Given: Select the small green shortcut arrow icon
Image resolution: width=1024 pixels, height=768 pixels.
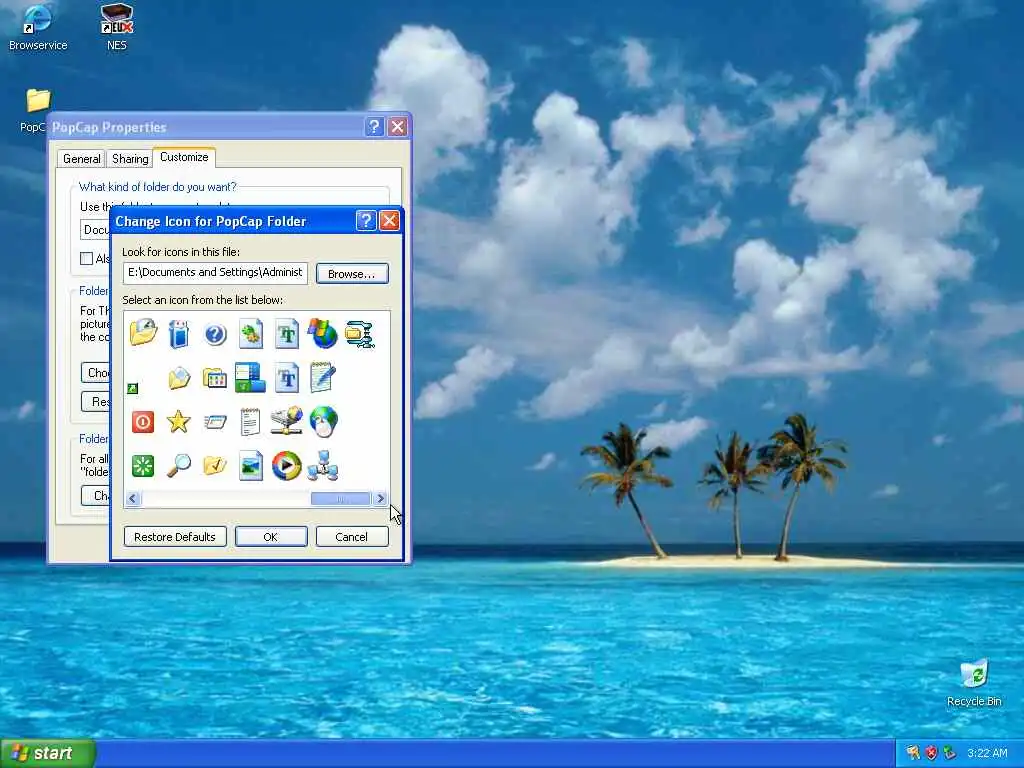Looking at the screenshot, I should point(133,389).
